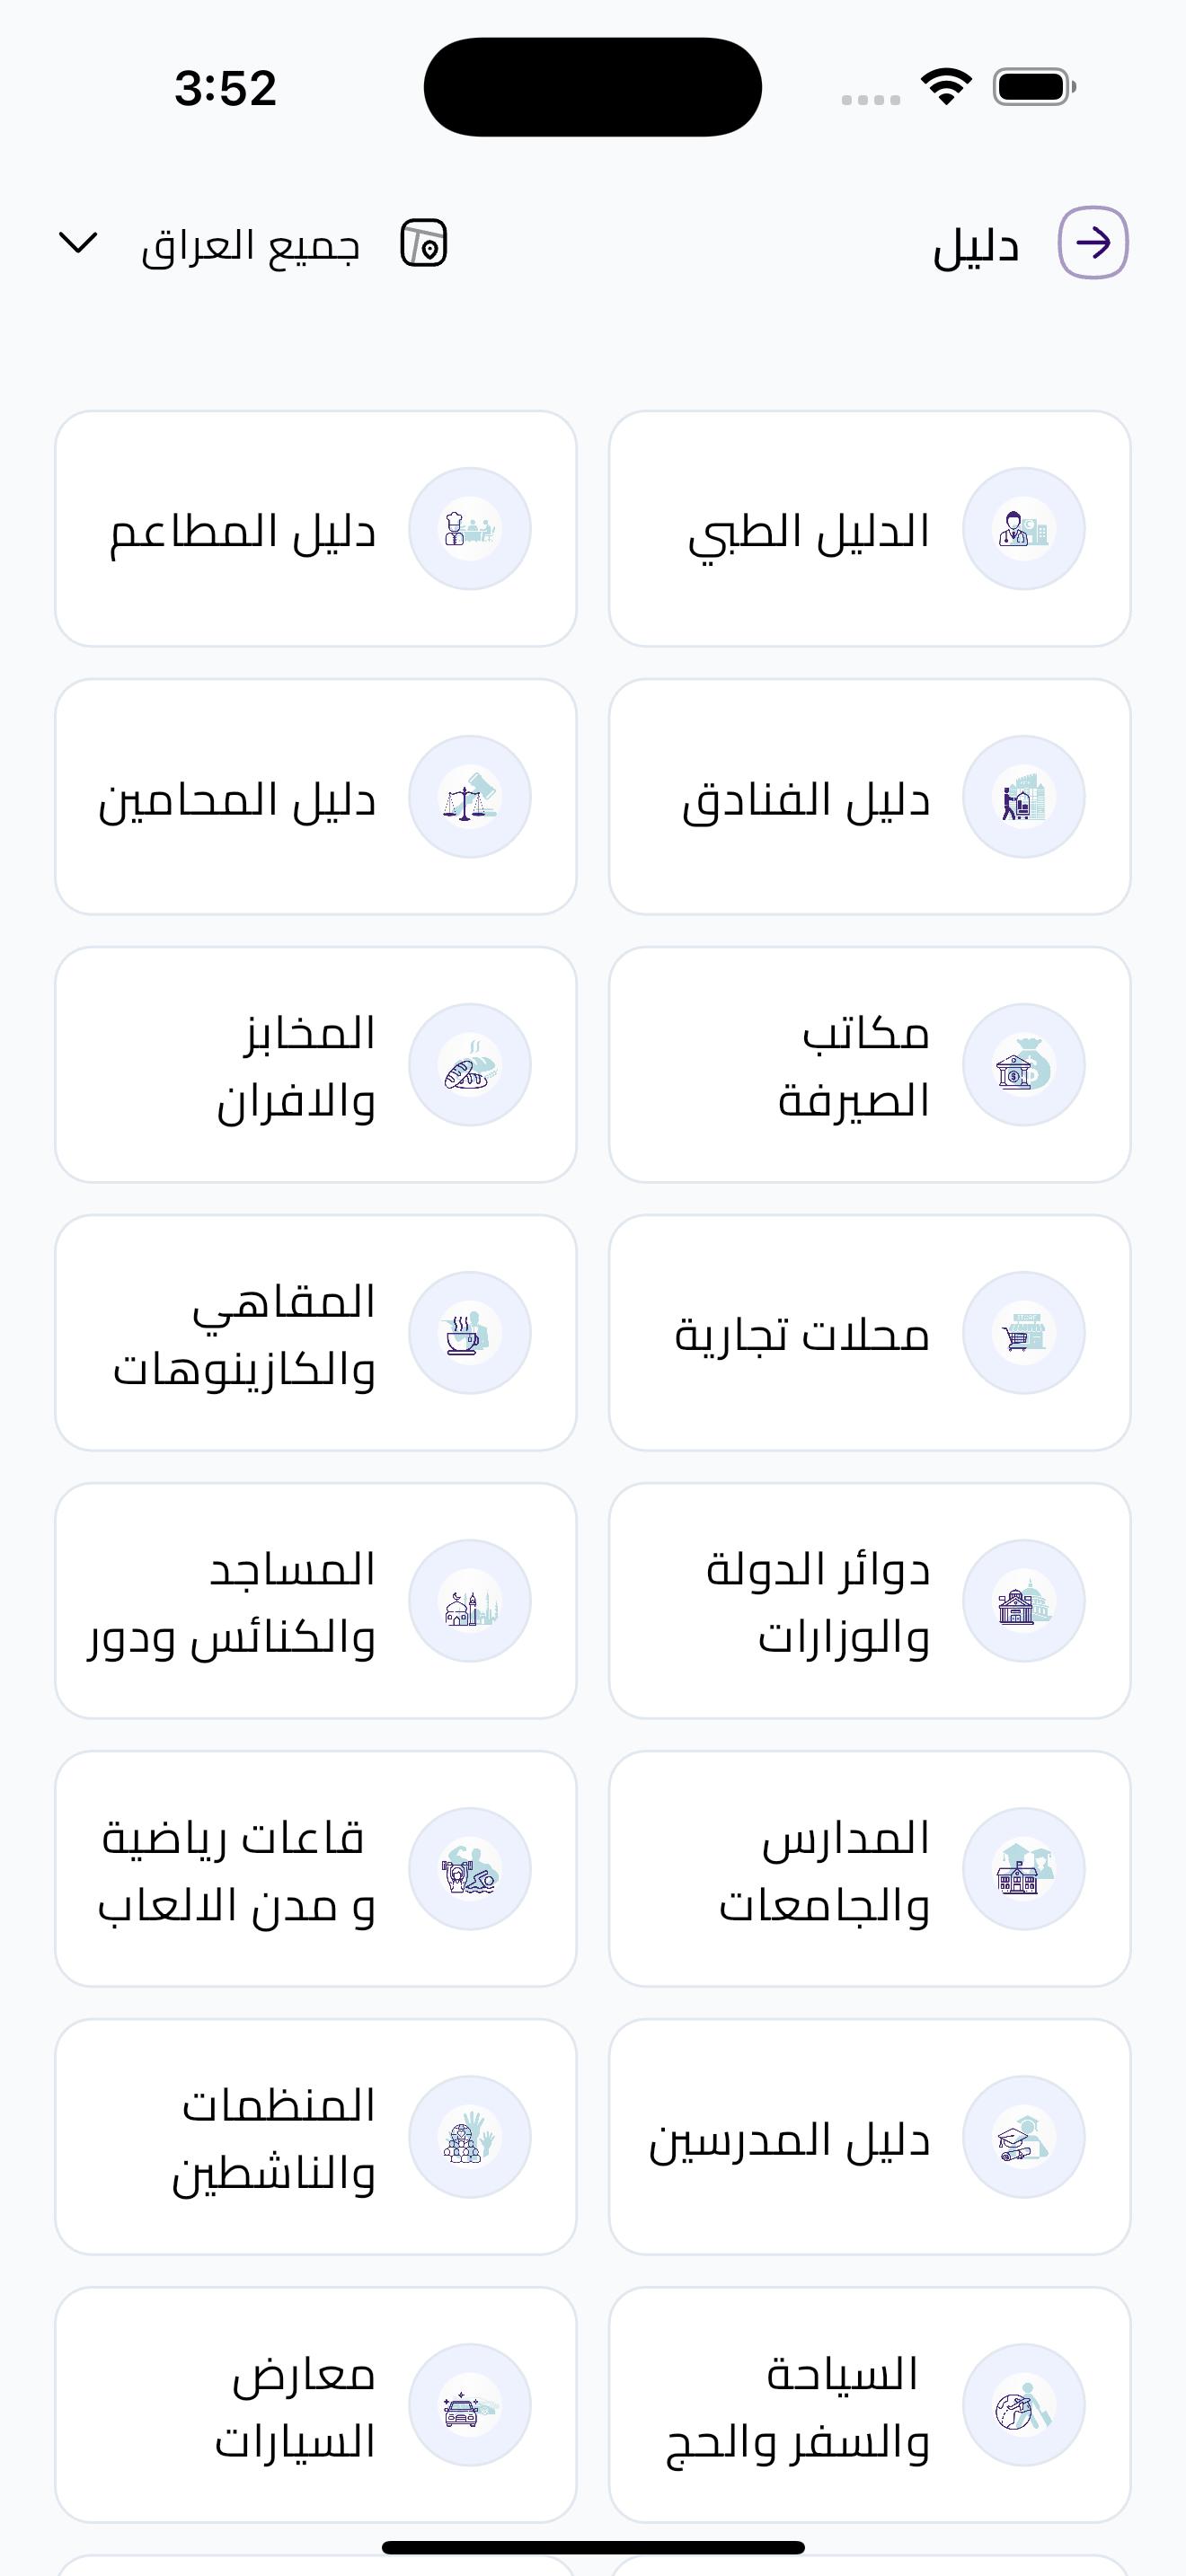Tap the shopping cart store icon

(1023, 1333)
